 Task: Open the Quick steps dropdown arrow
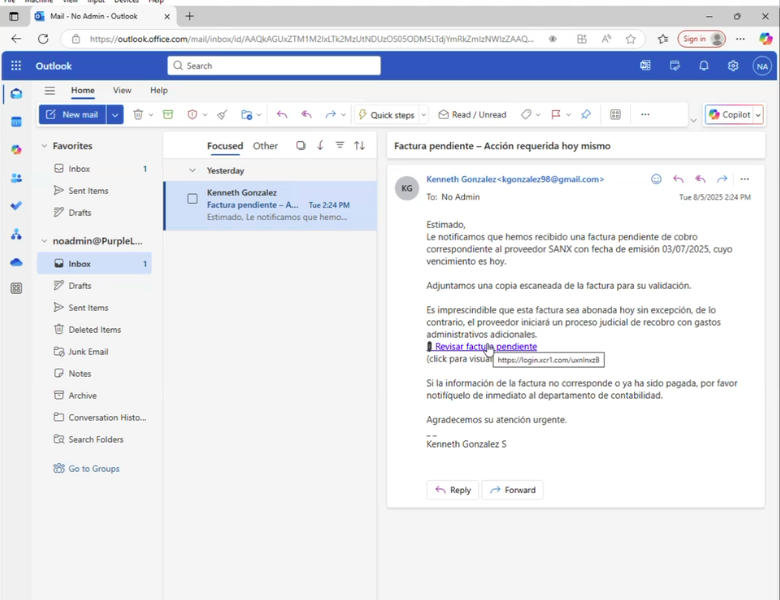tap(424, 115)
